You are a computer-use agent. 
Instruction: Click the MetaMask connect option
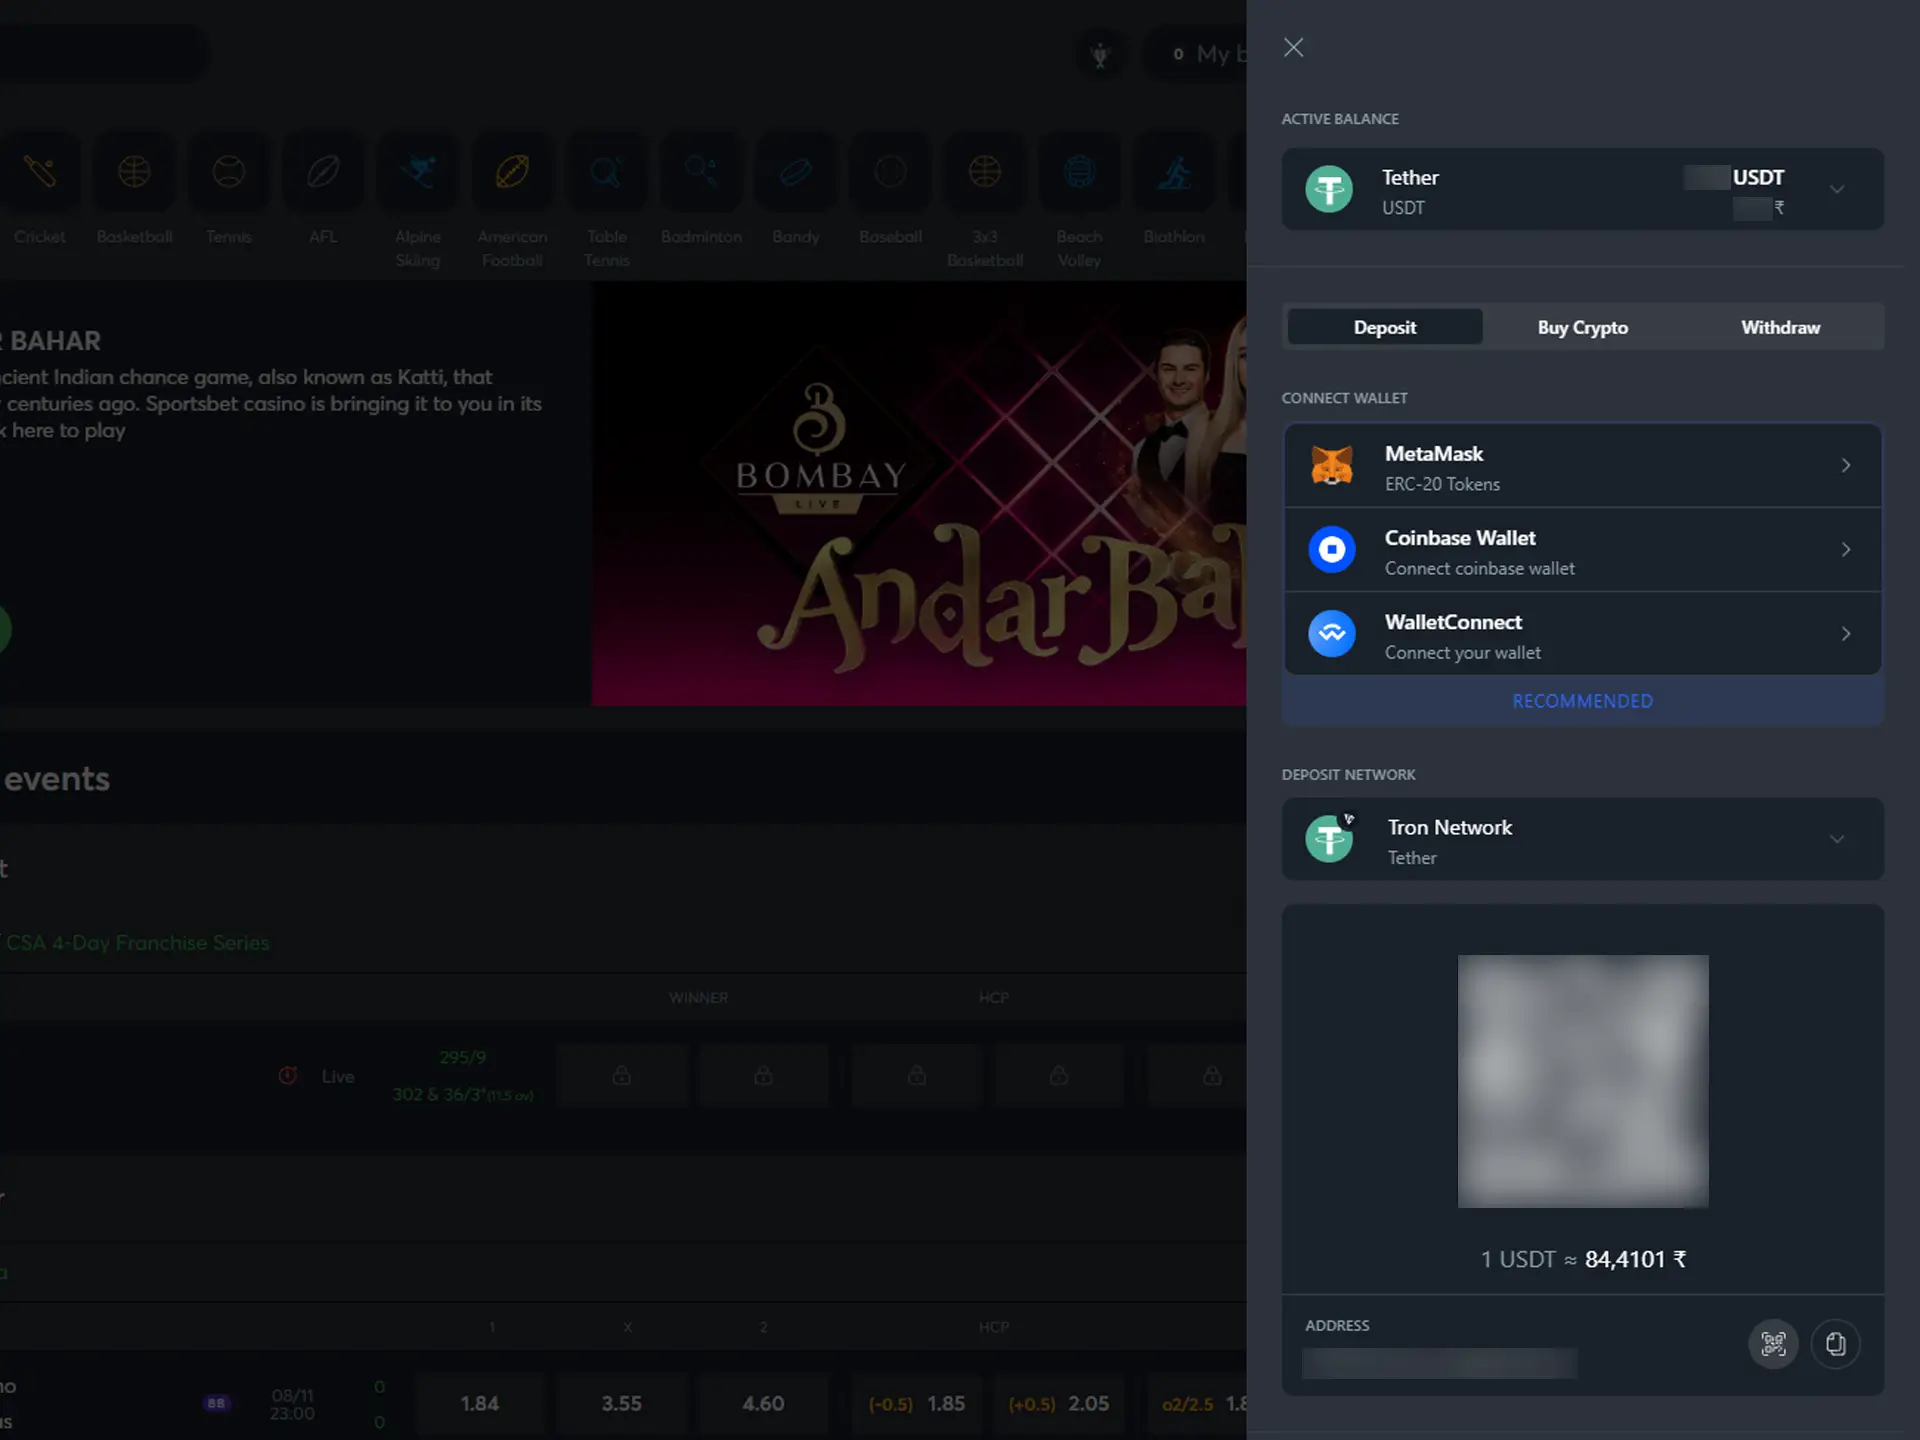[1583, 466]
